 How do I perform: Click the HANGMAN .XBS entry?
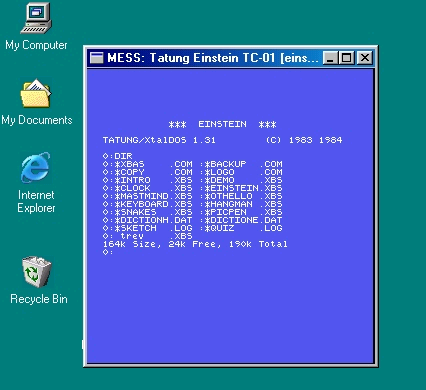click(x=243, y=204)
